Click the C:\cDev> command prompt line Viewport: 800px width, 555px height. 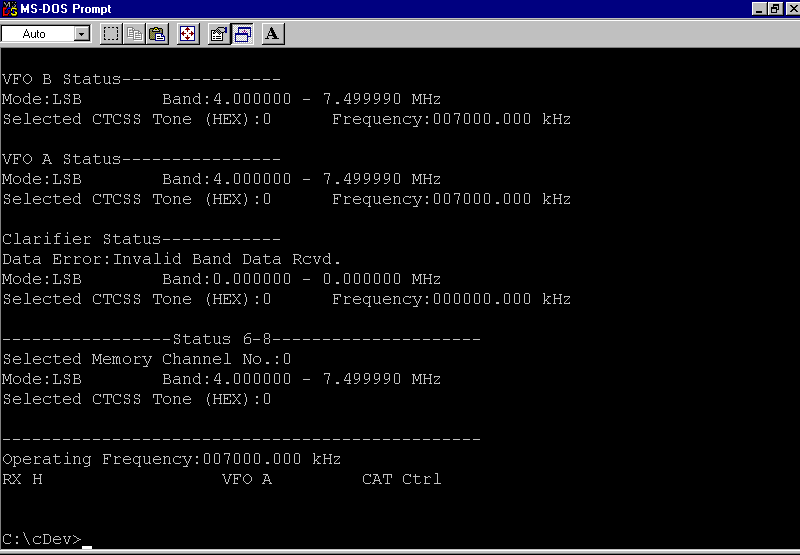coord(42,539)
